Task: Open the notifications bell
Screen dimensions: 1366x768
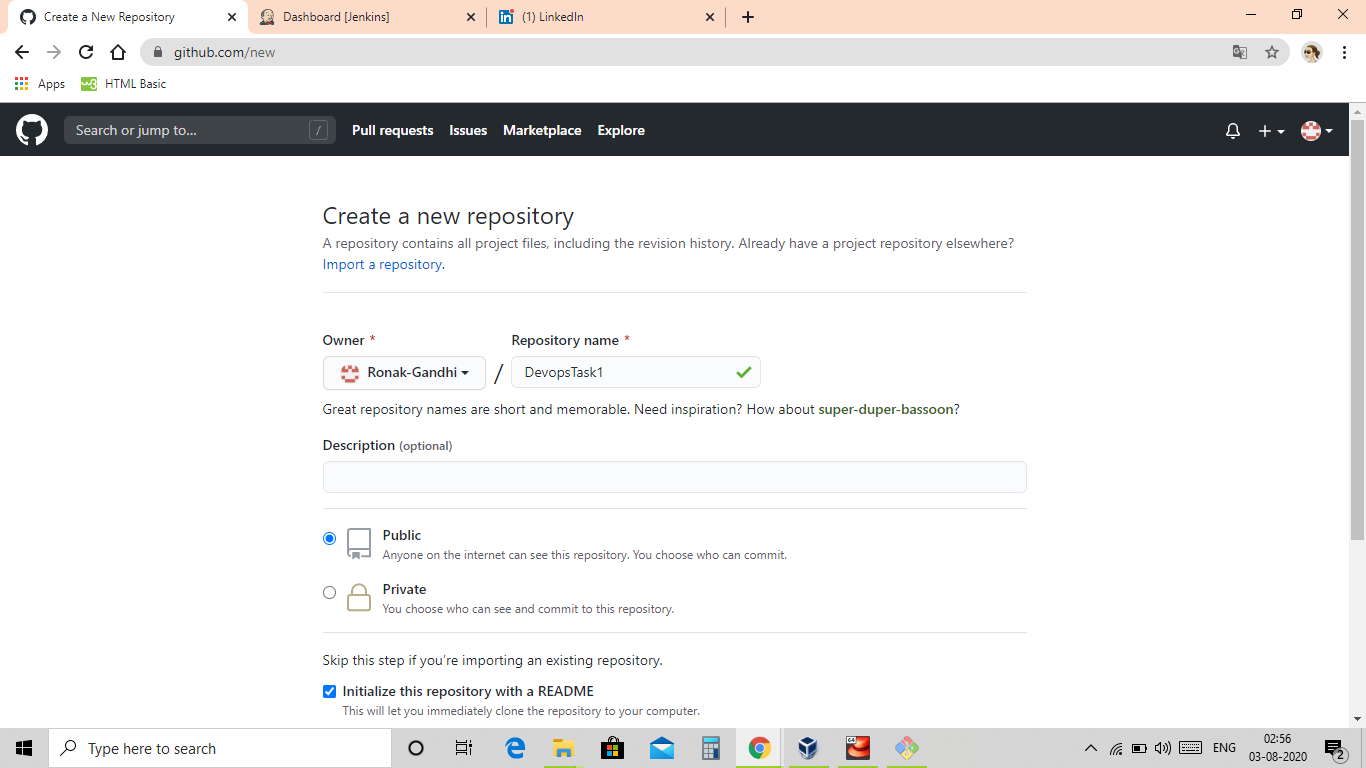Action: (x=1232, y=130)
